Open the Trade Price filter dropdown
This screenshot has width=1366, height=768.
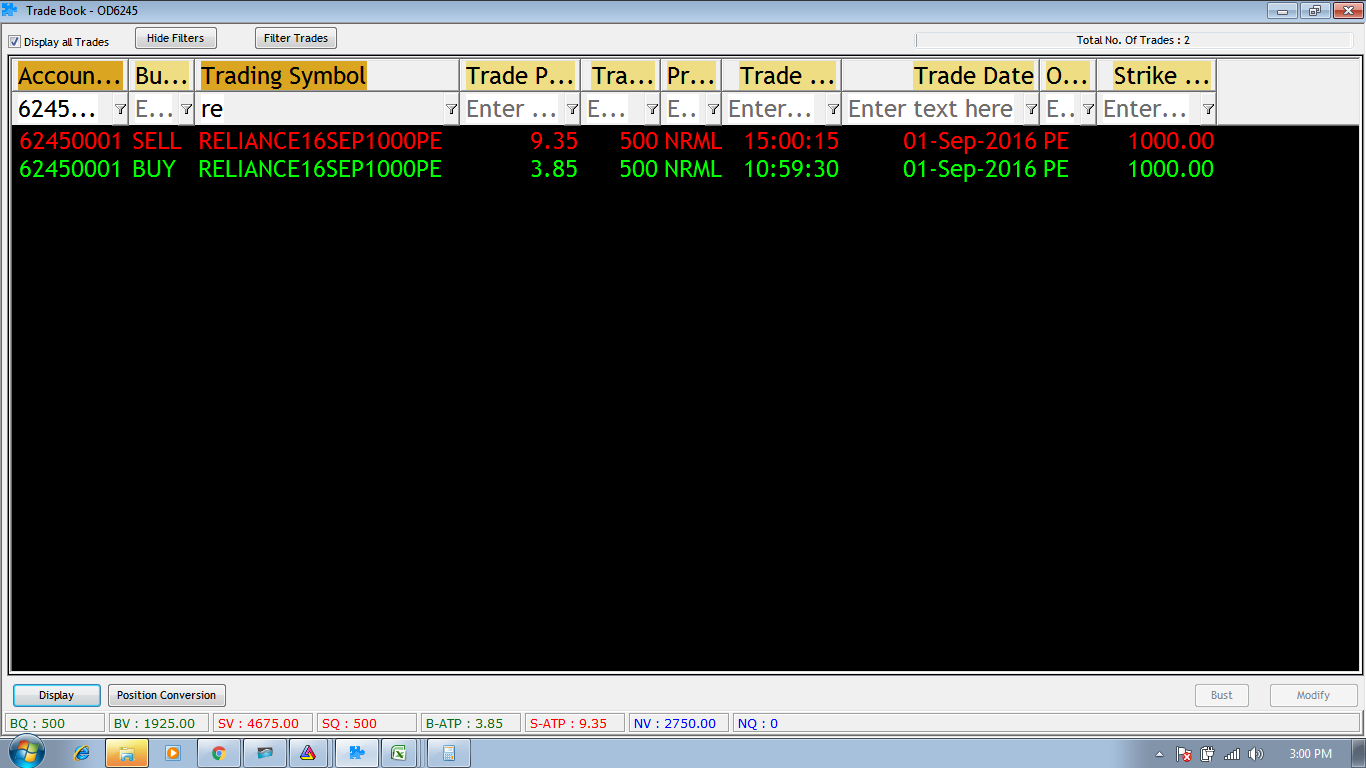click(572, 109)
